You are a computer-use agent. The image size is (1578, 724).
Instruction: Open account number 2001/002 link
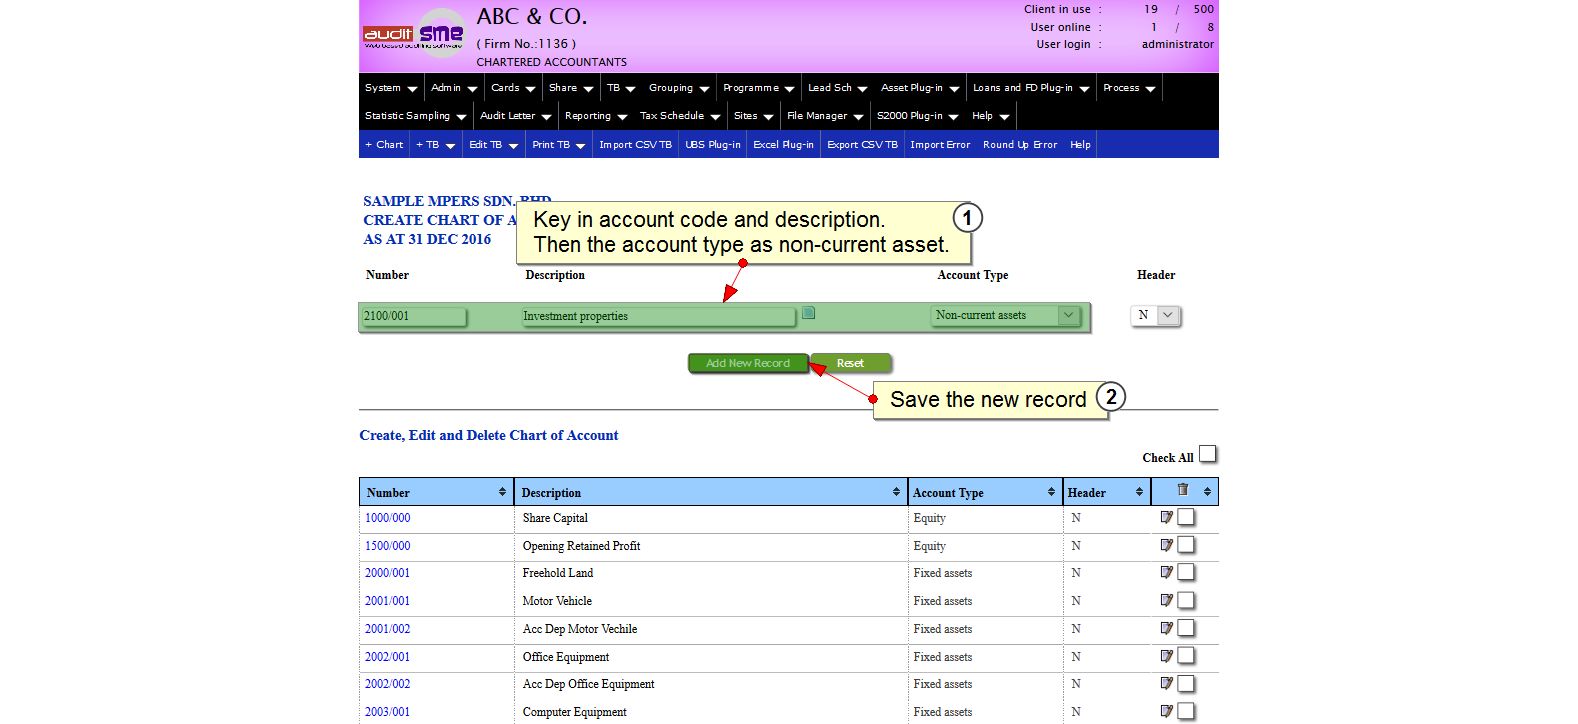coord(387,629)
